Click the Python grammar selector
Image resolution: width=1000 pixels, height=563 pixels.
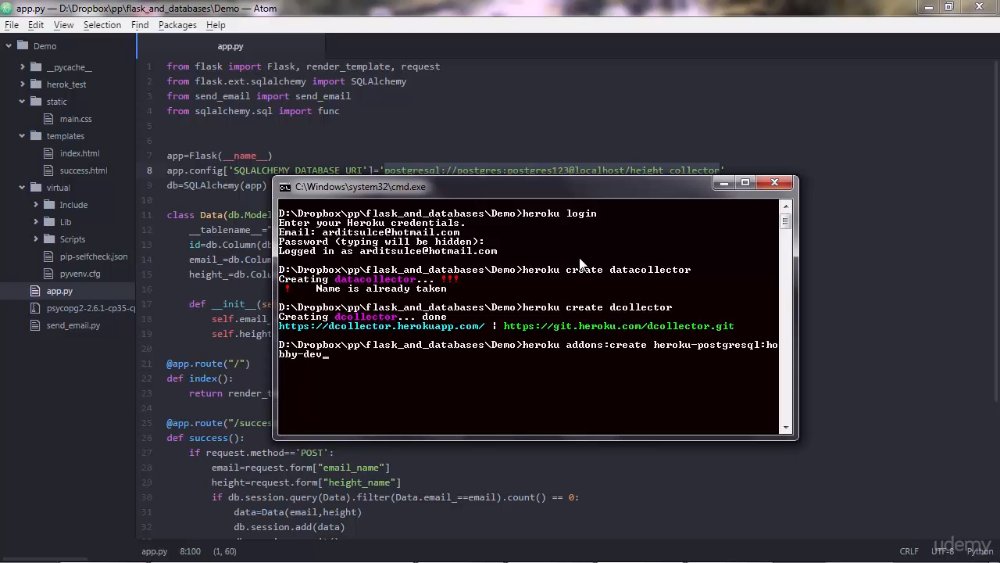(980, 552)
